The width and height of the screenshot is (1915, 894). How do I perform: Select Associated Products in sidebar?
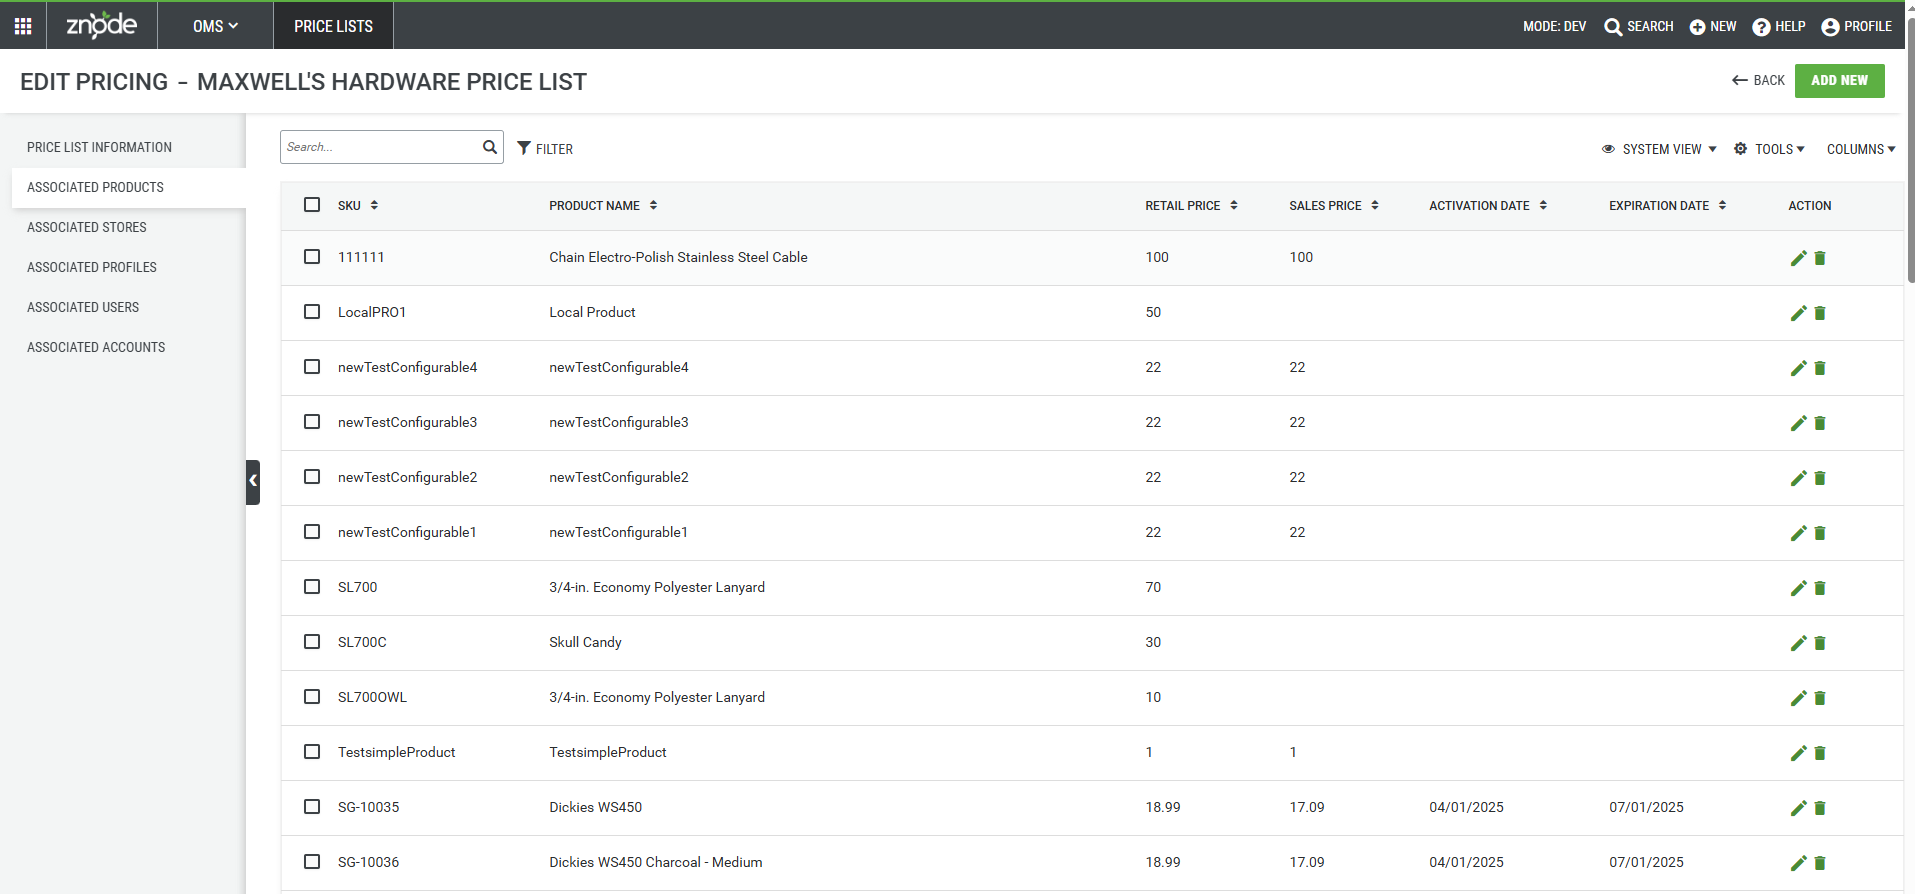(x=128, y=188)
